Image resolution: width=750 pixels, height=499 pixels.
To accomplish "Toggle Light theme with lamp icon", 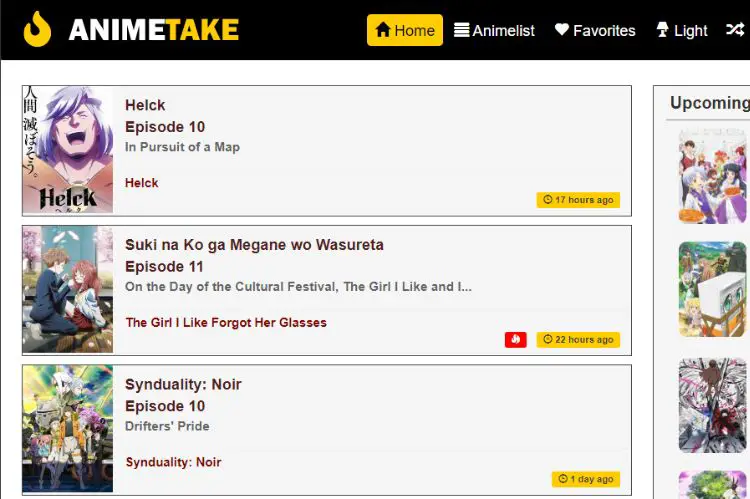I will tap(682, 30).
